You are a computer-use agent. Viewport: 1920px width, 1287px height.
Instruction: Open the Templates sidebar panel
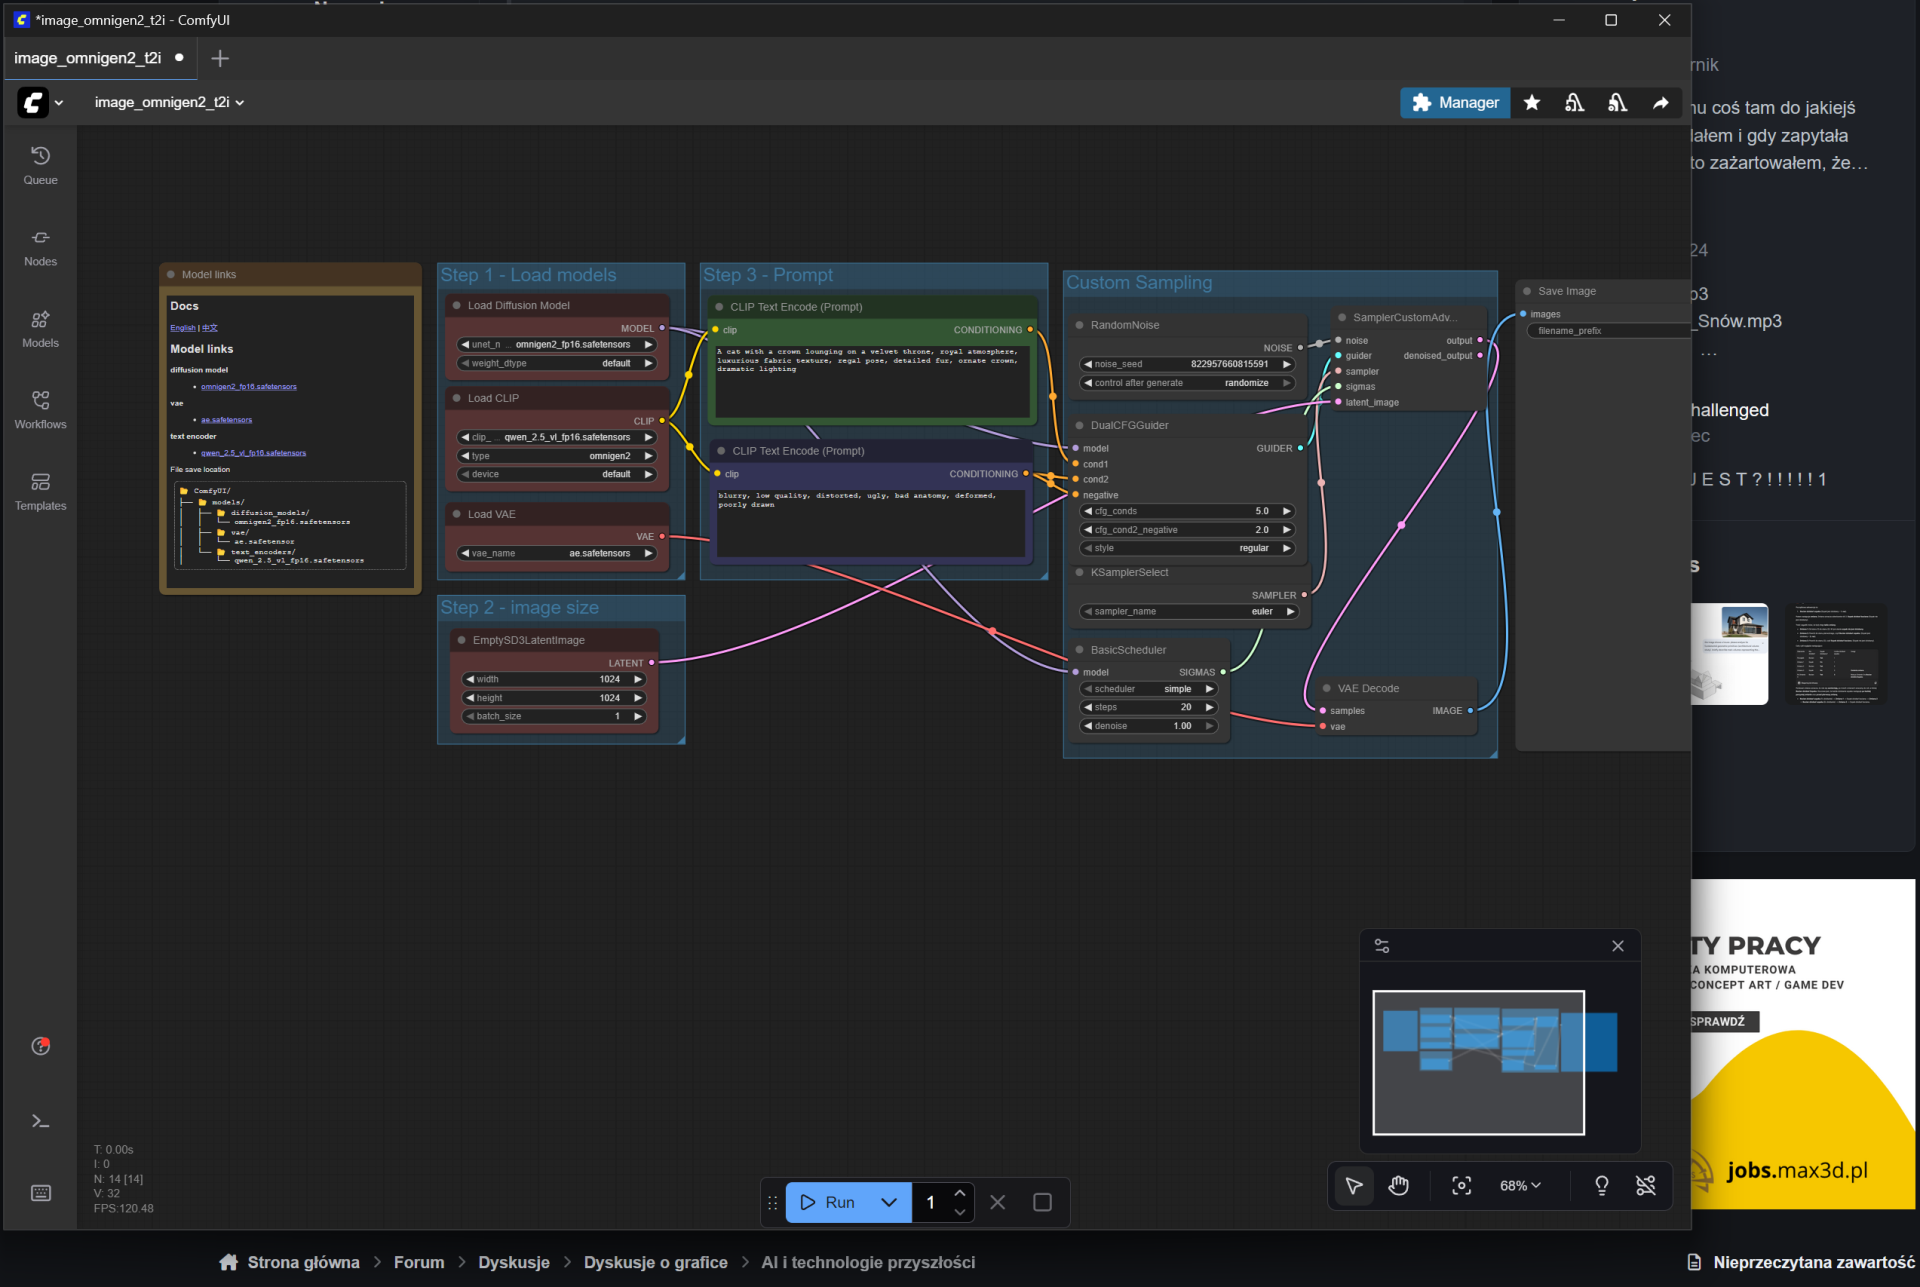[x=40, y=491]
